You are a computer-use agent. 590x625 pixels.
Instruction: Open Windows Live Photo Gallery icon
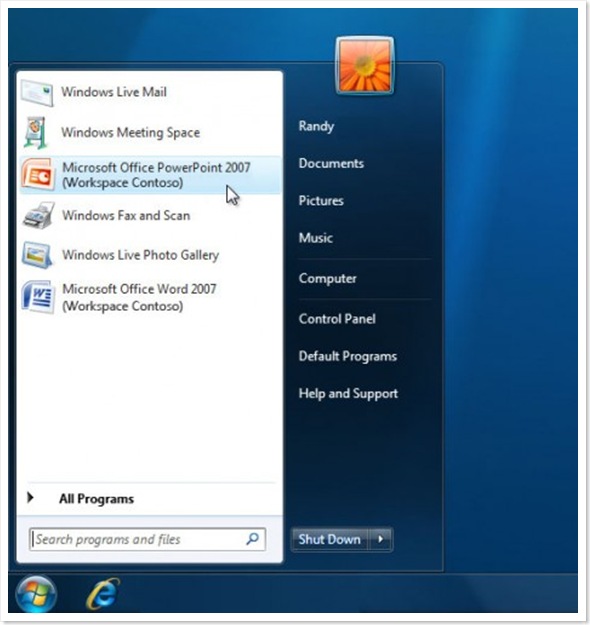click(37, 255)
